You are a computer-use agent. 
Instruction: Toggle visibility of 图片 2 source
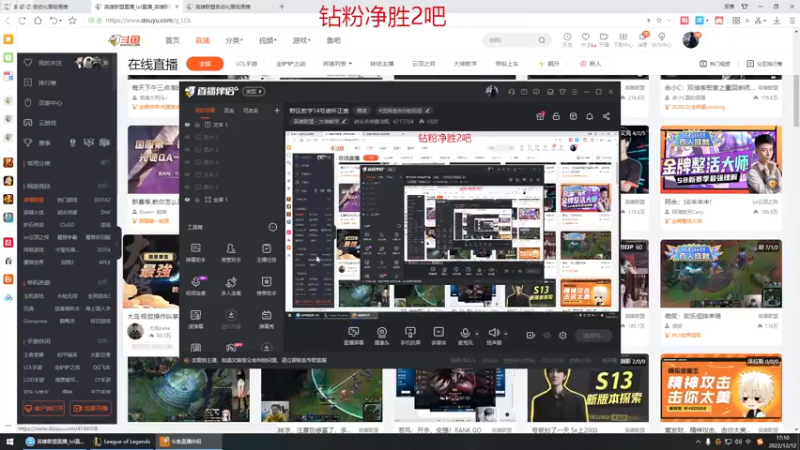(187, 149)
